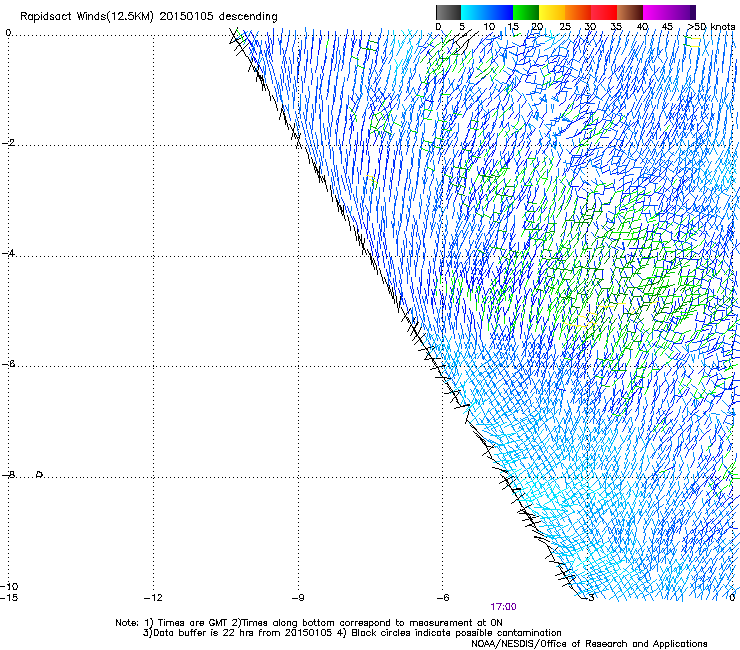Click the latitude axis label '-10'
The image size is (740, 650).
[9, 586]
